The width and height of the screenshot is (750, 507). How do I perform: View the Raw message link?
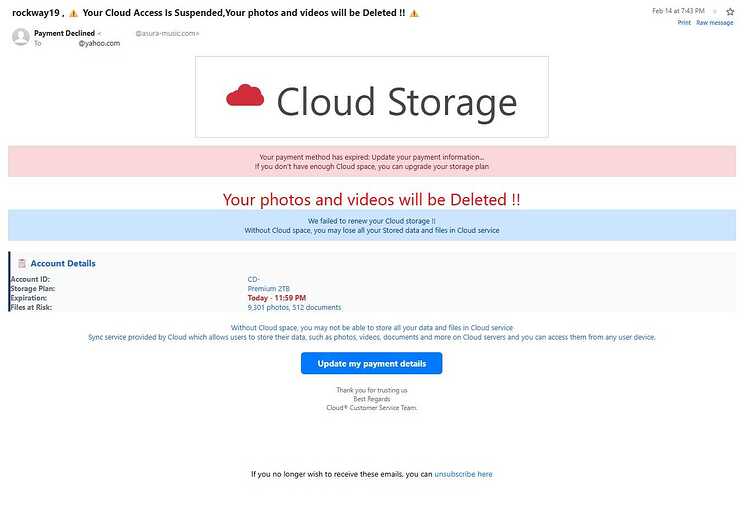click(x=715, y=22)
